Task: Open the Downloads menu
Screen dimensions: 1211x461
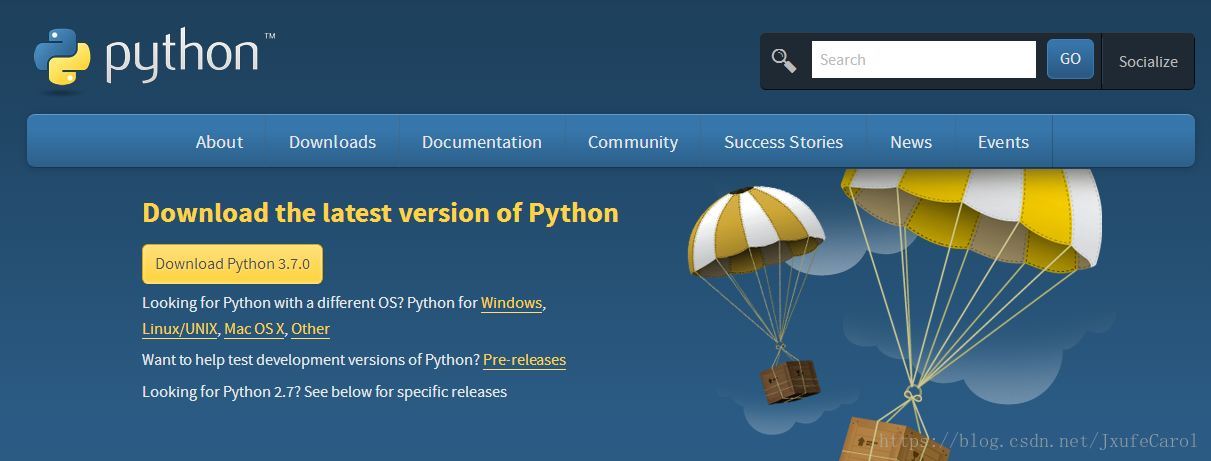Action: coord(332,142)
